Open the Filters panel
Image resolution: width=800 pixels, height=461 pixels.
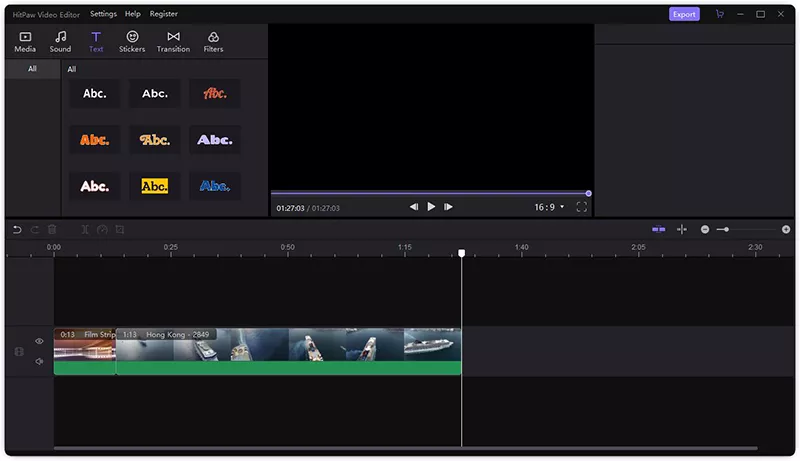pos(213,42)
